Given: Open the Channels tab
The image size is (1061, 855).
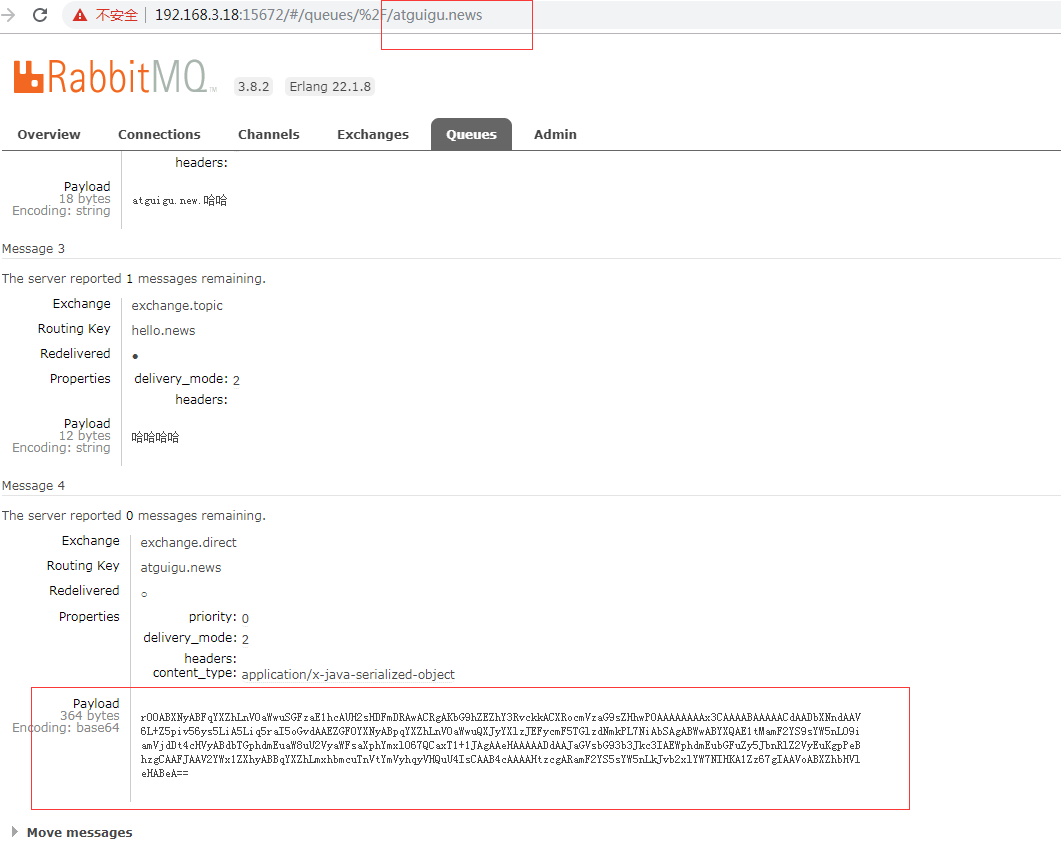Looking at the screenshot, I should [x=268, y=134].
